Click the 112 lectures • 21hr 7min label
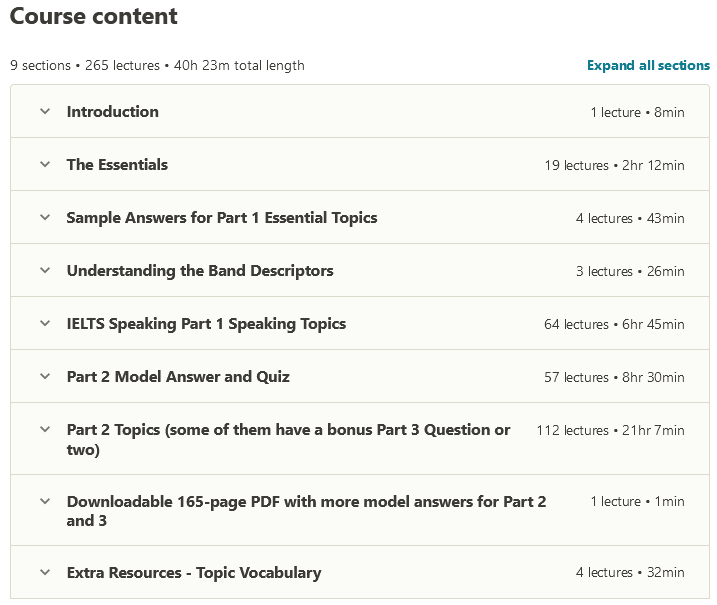This screenshot has width=717, height=605. (x=610, y=431)
